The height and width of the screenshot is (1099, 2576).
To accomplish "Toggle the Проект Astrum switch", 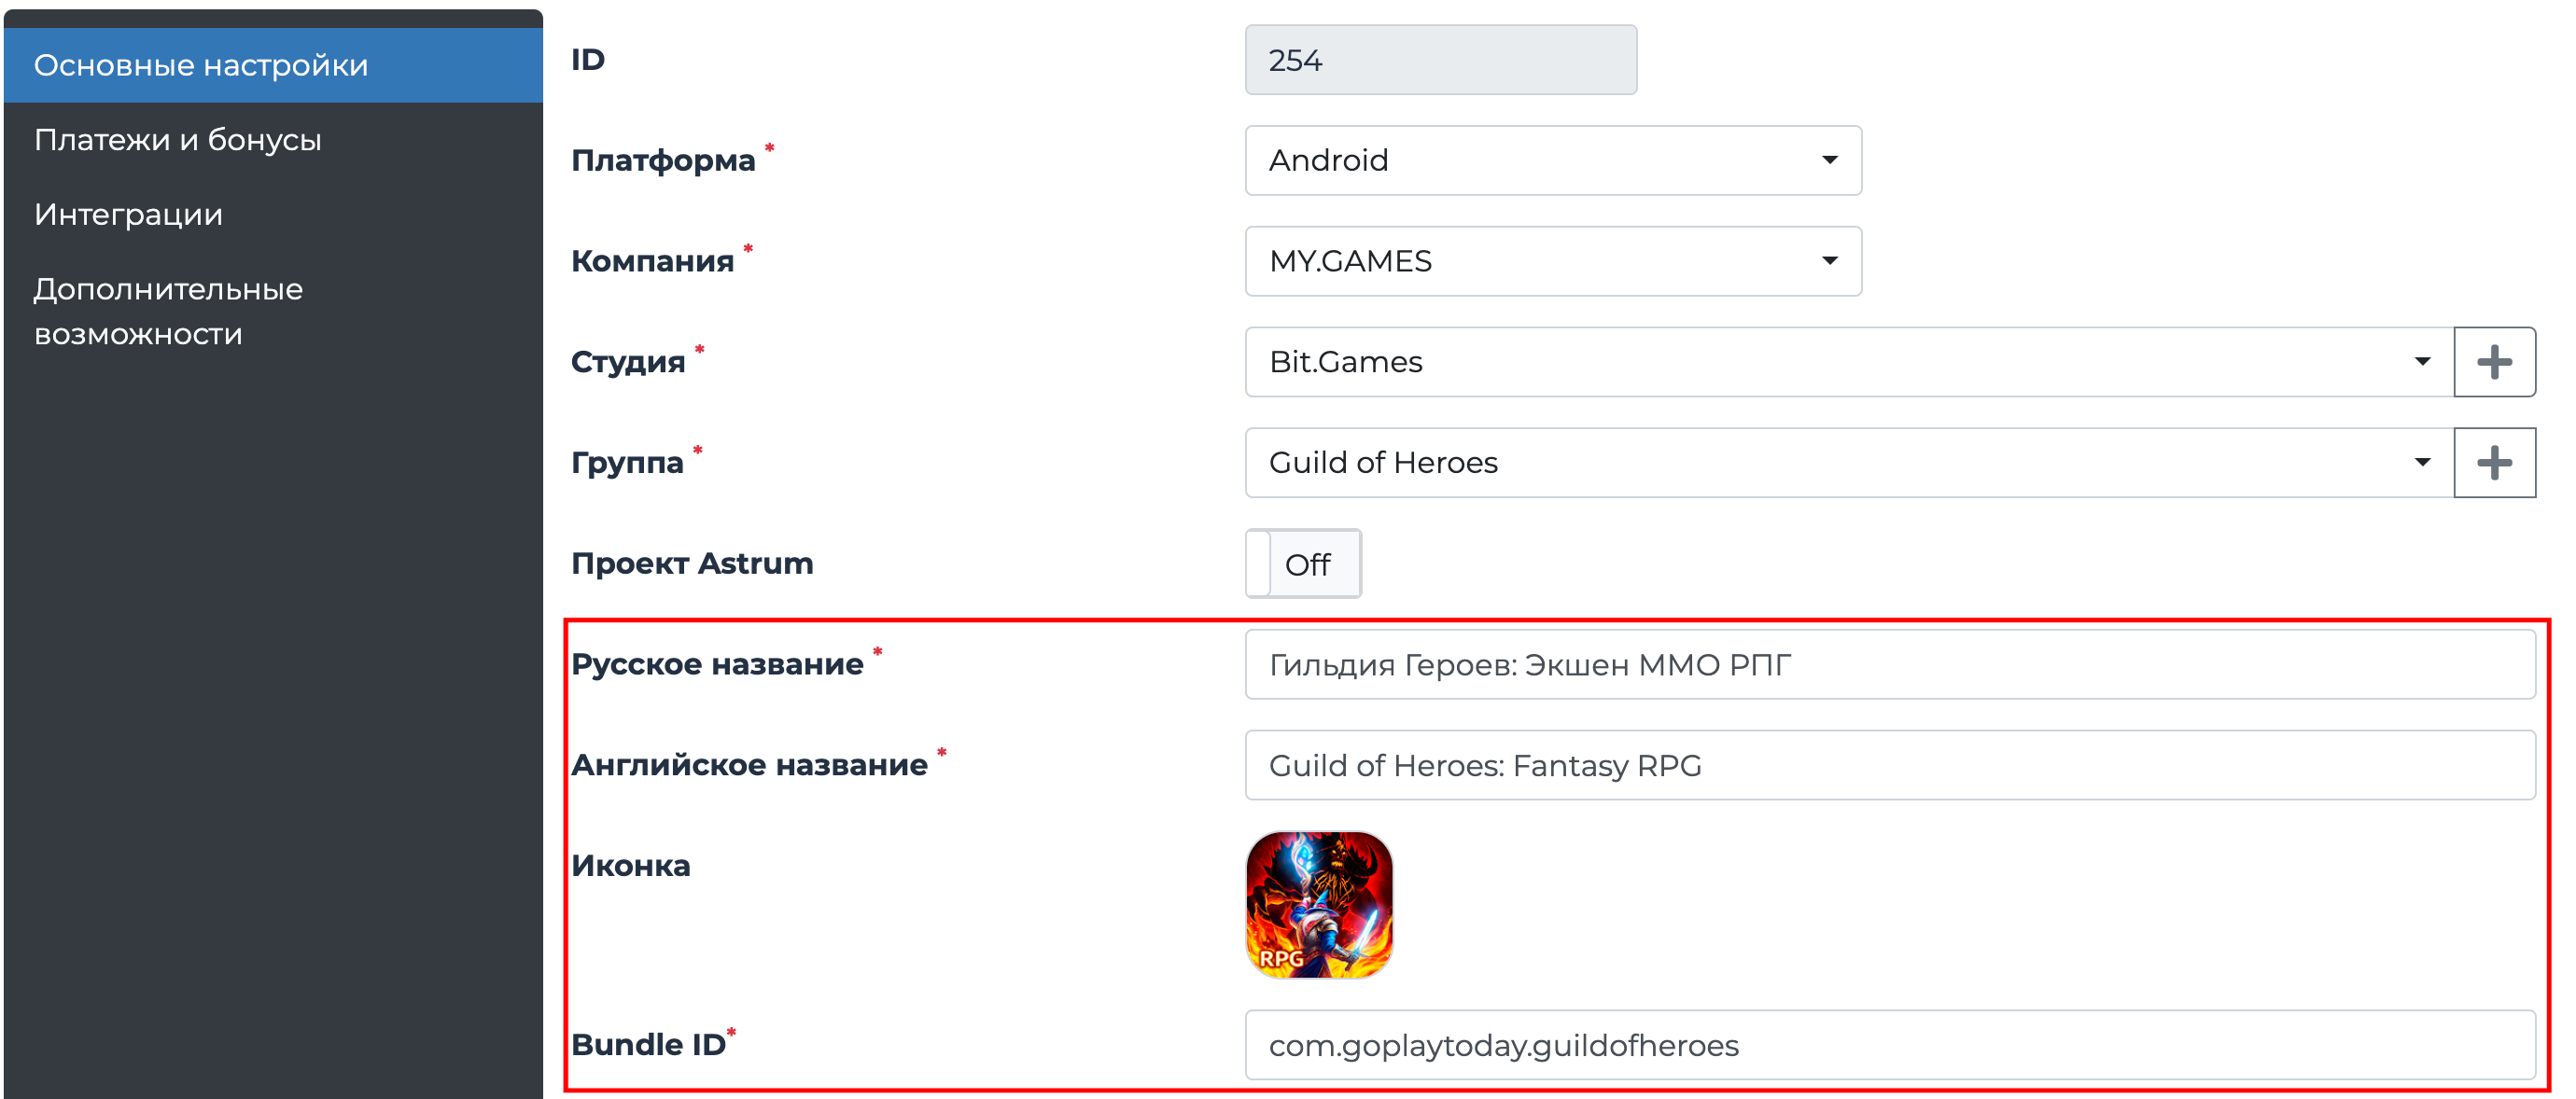I will tap(1302, 563).
